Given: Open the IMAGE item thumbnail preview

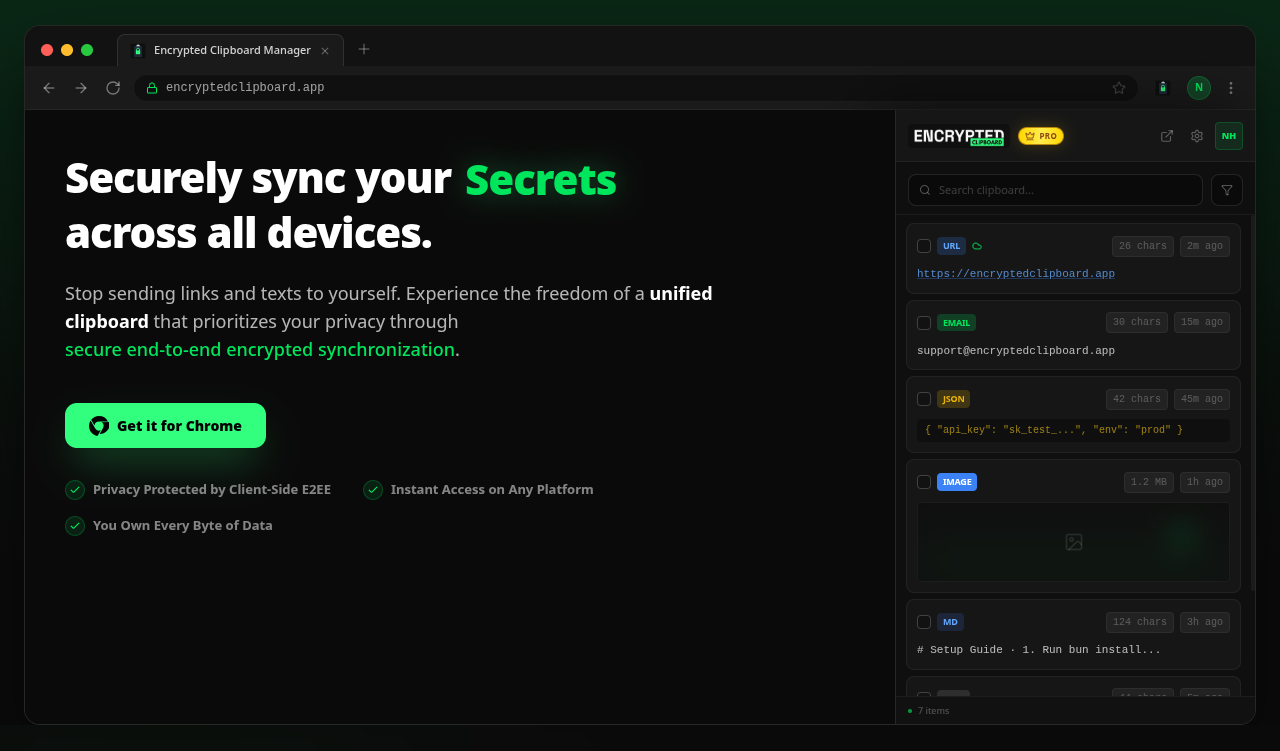Looking at the screenshot, I should coord(1073,542).
